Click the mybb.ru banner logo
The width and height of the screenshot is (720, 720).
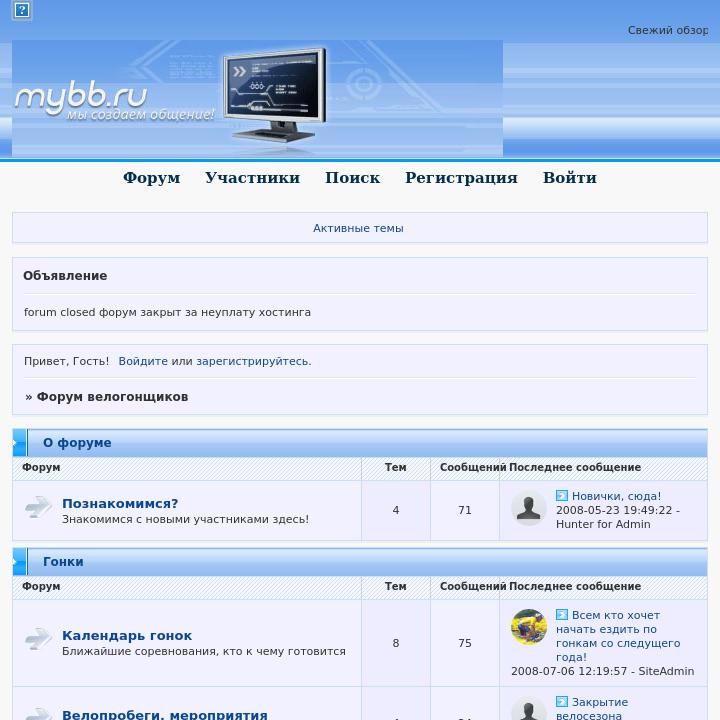click(257, 99)
